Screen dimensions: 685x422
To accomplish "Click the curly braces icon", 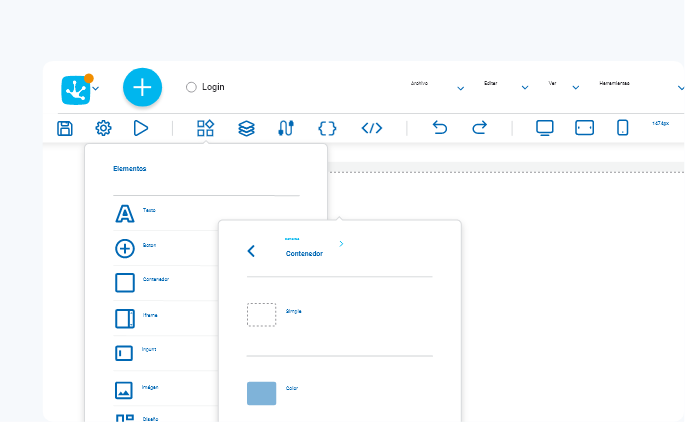I will click(327, 128).
